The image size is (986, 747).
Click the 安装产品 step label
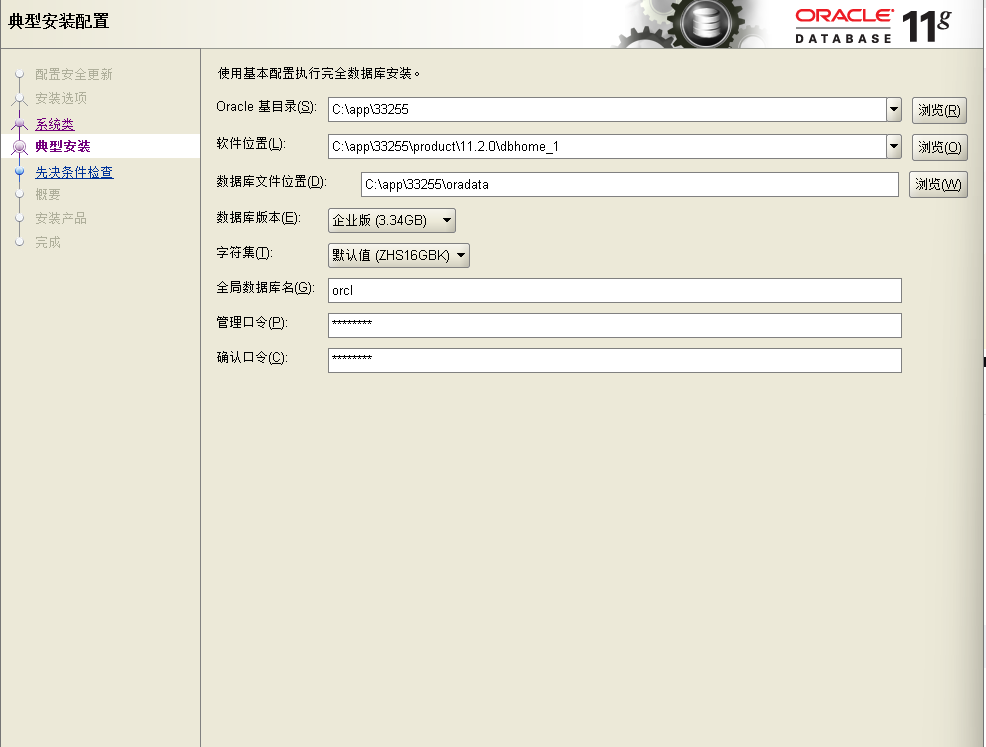coord(61,218)
